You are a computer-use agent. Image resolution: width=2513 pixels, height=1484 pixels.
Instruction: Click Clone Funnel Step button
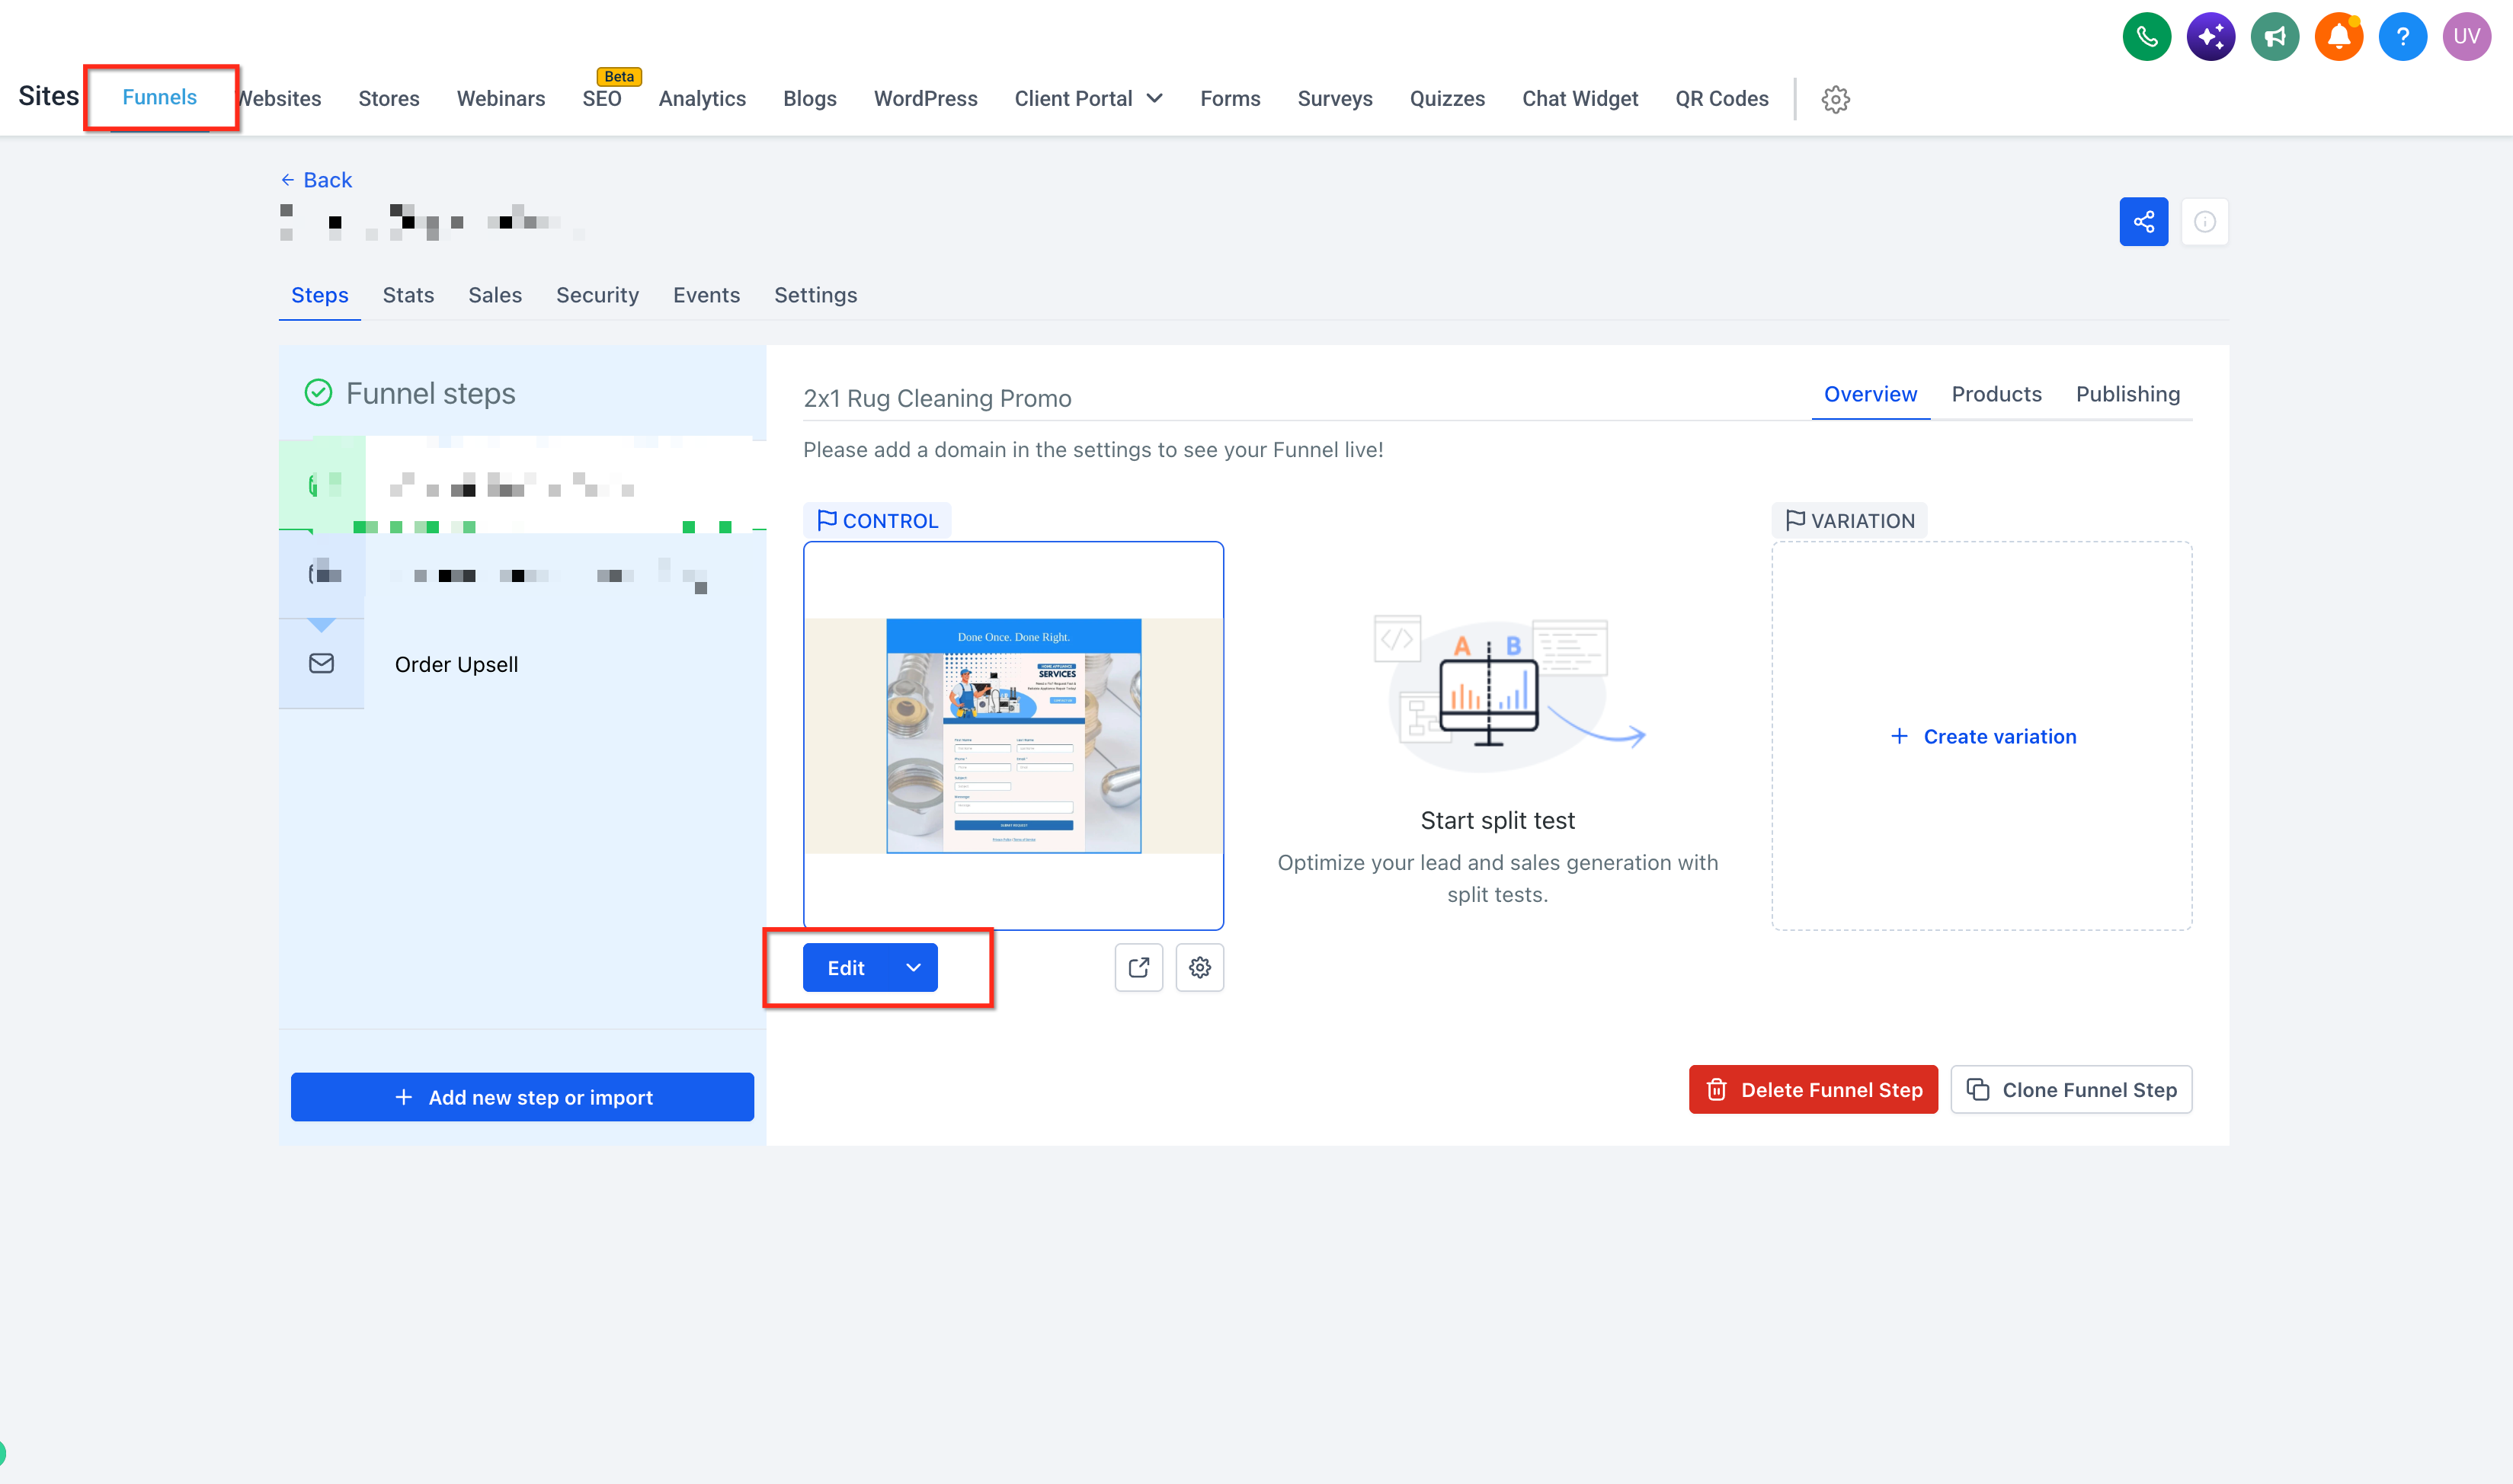click(2071, 1089)
